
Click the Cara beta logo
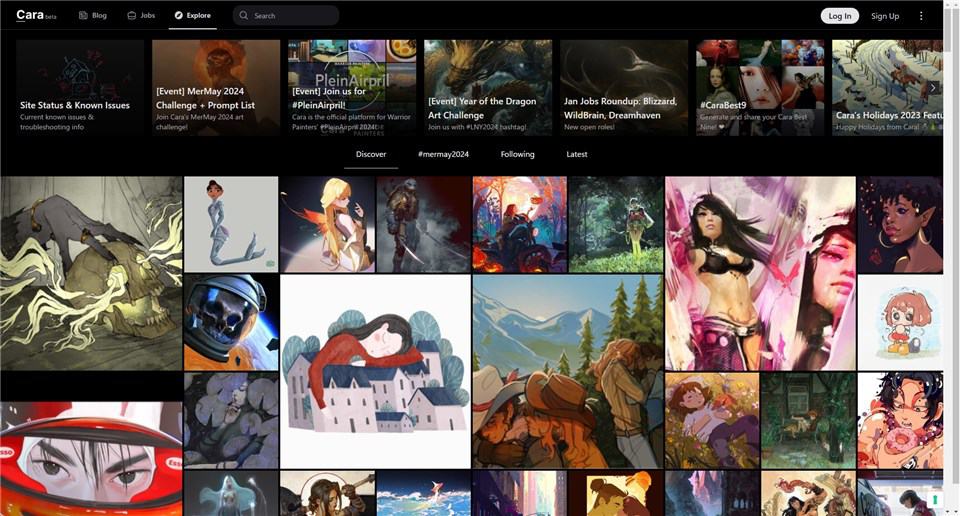[36, 15]
